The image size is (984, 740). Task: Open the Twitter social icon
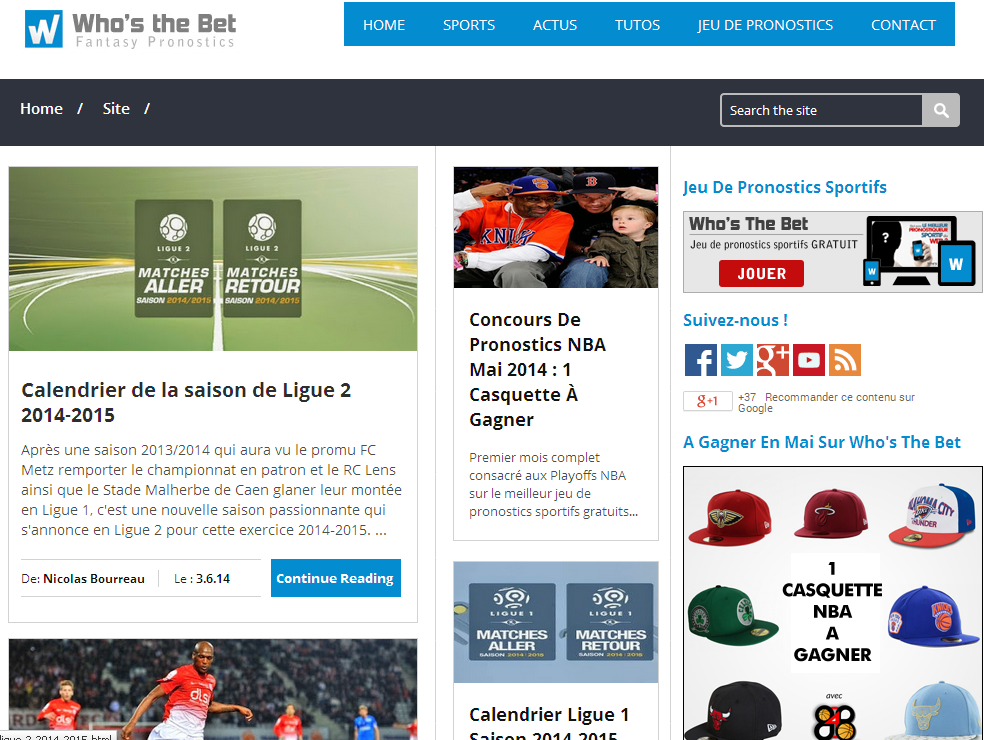pyautogui.click(x=737, y=360)
